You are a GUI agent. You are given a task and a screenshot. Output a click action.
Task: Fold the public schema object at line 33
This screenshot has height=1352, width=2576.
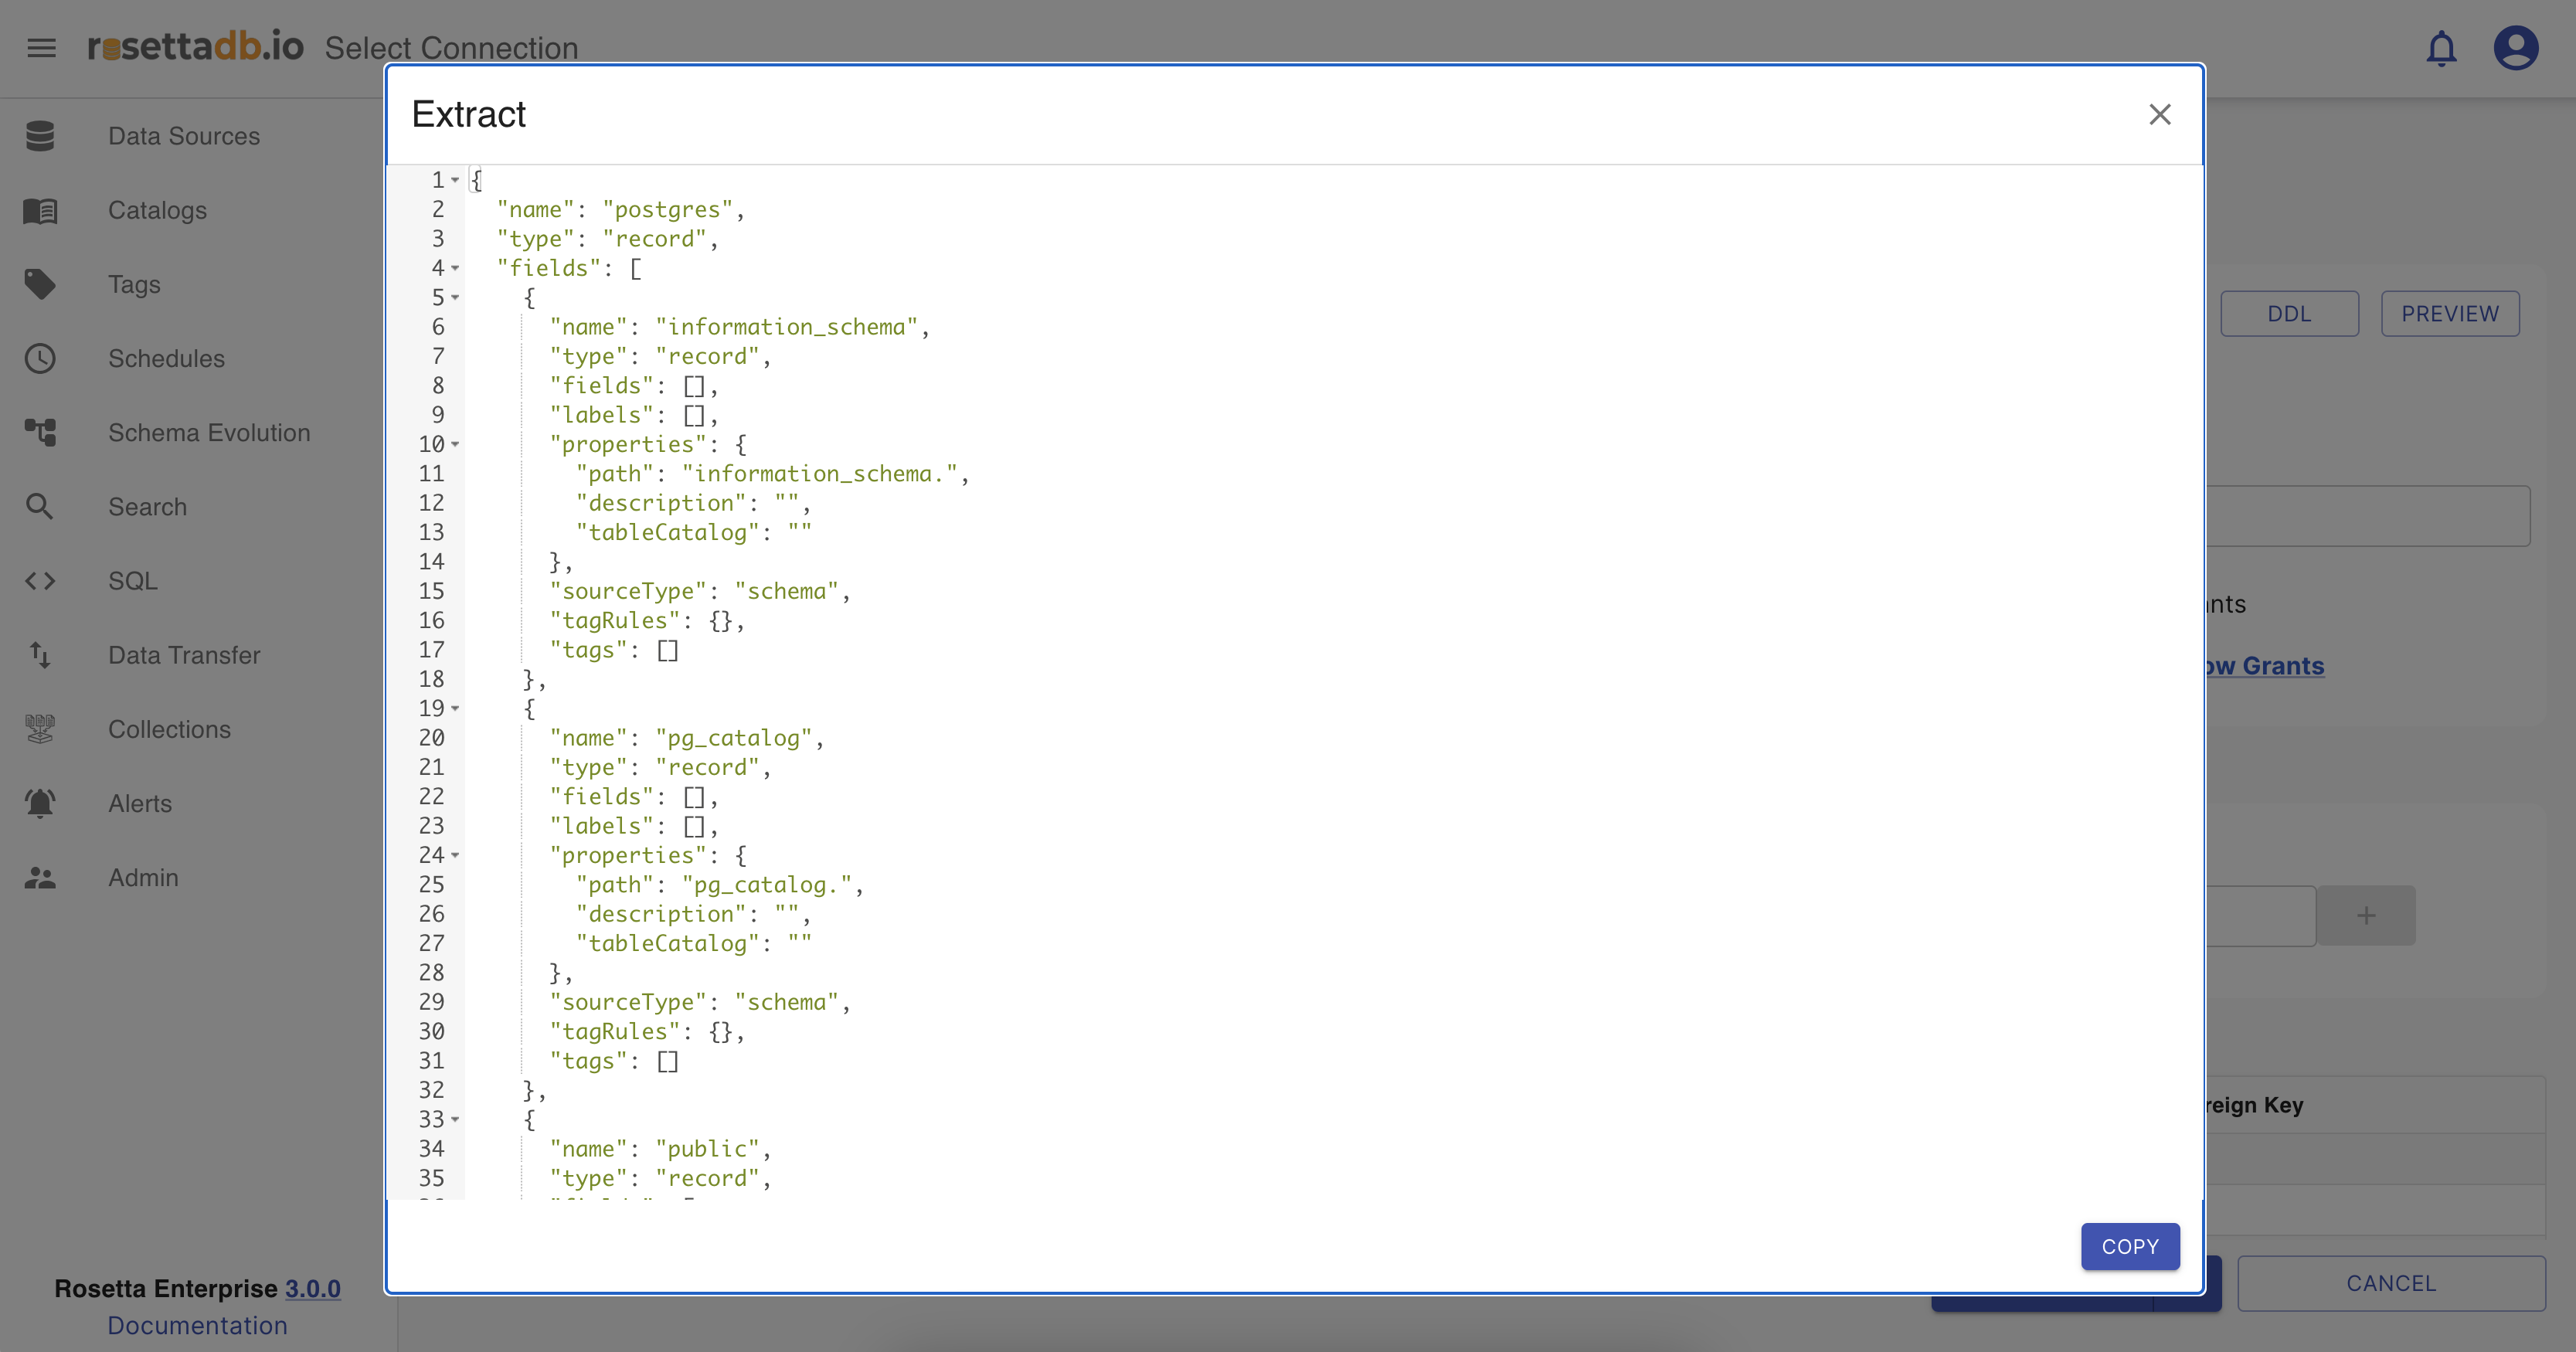pos(455,1119)
